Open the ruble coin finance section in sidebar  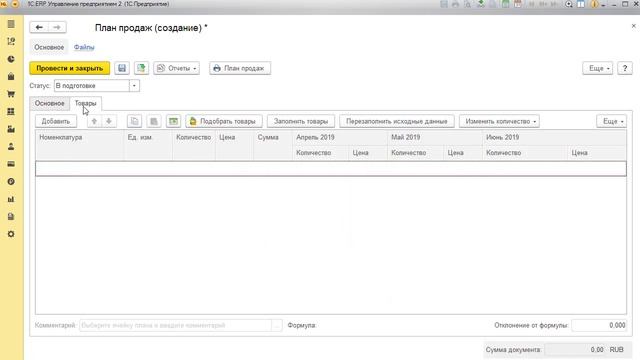(x=11, y=182)
